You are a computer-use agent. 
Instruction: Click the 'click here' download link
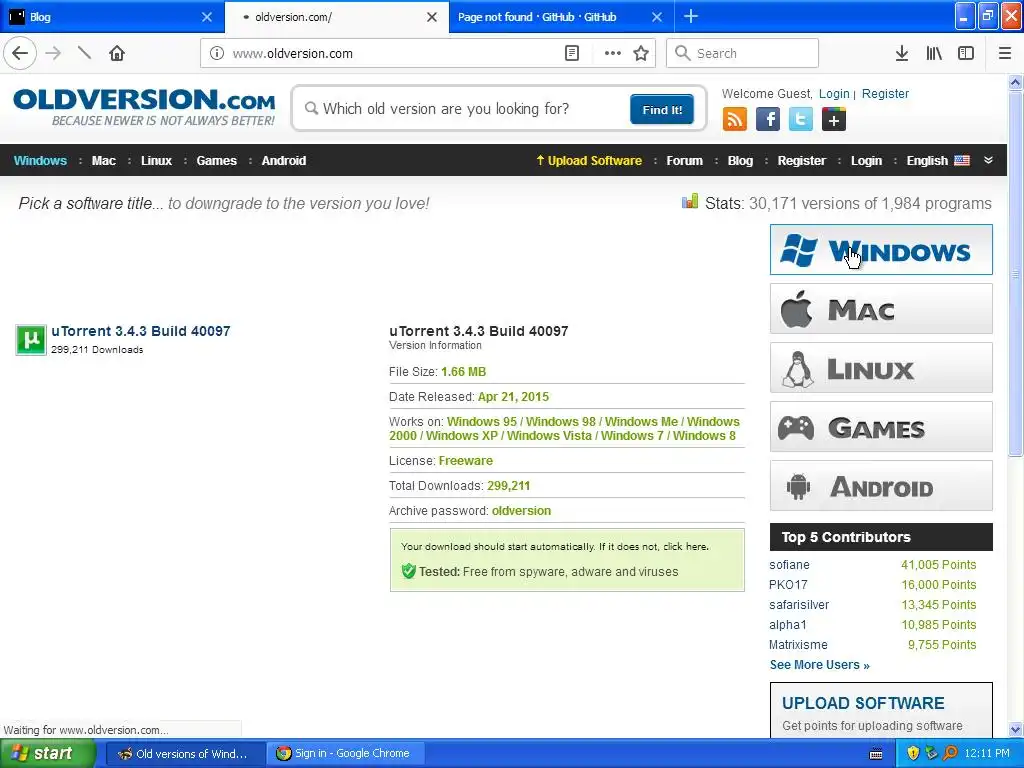(685, 547)
